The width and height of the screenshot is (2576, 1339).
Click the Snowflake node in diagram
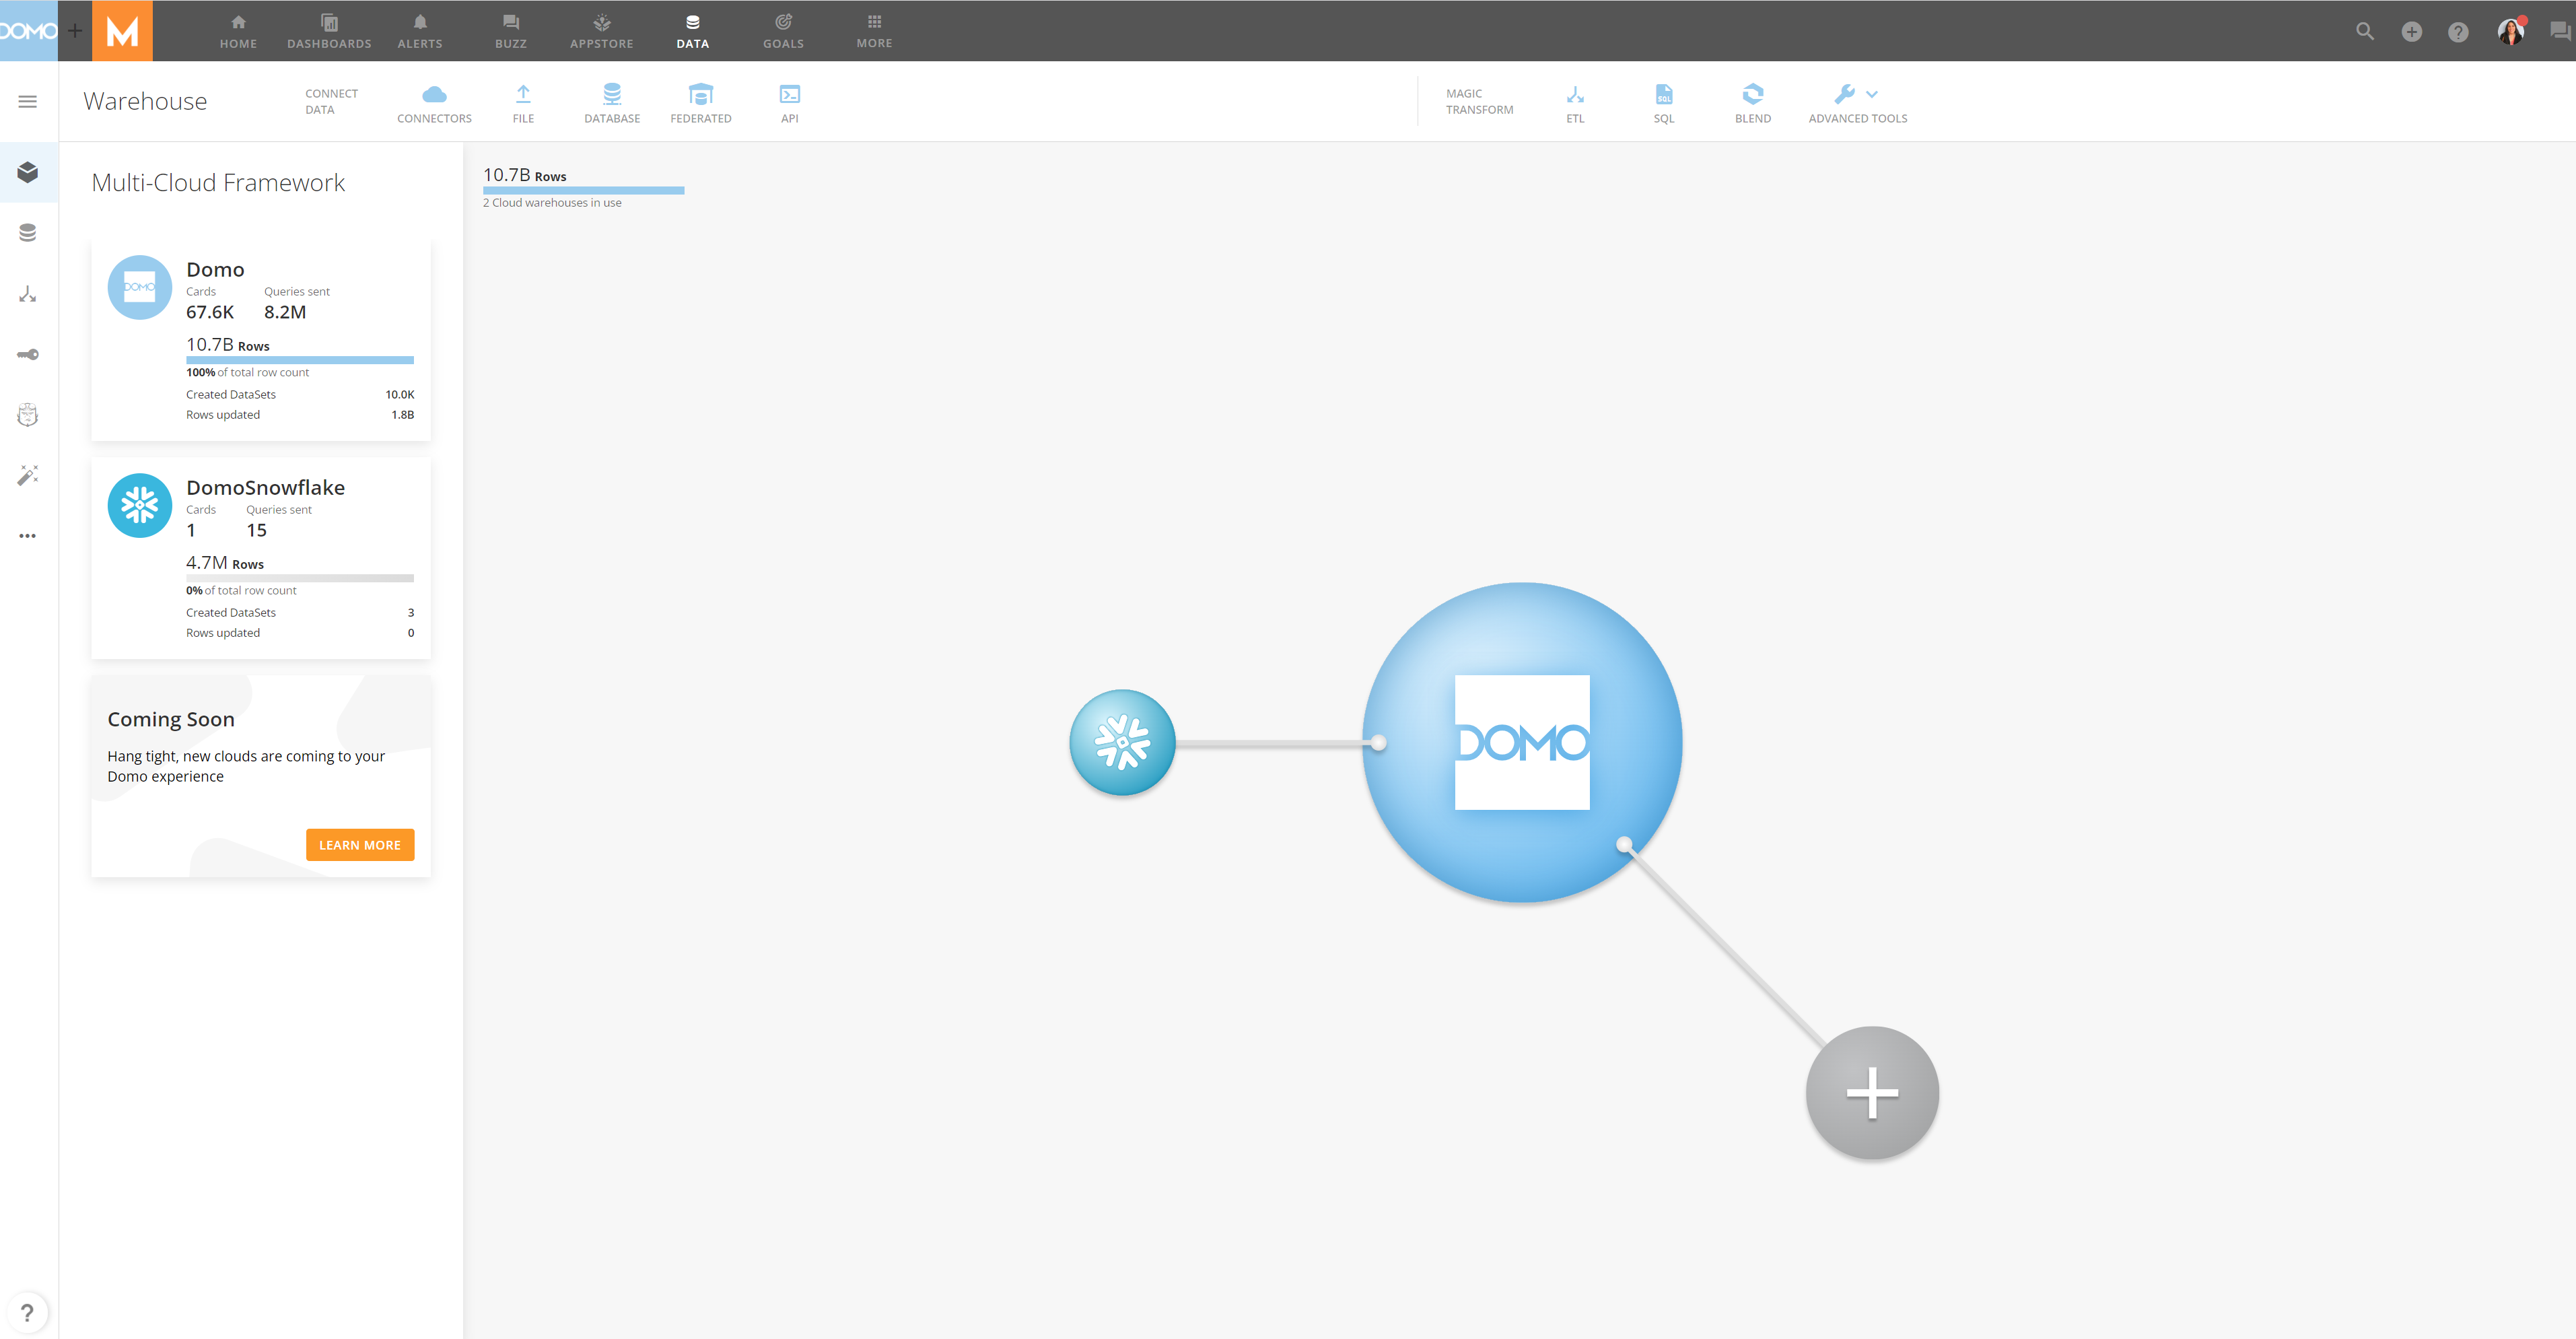tap(1122, 742)
